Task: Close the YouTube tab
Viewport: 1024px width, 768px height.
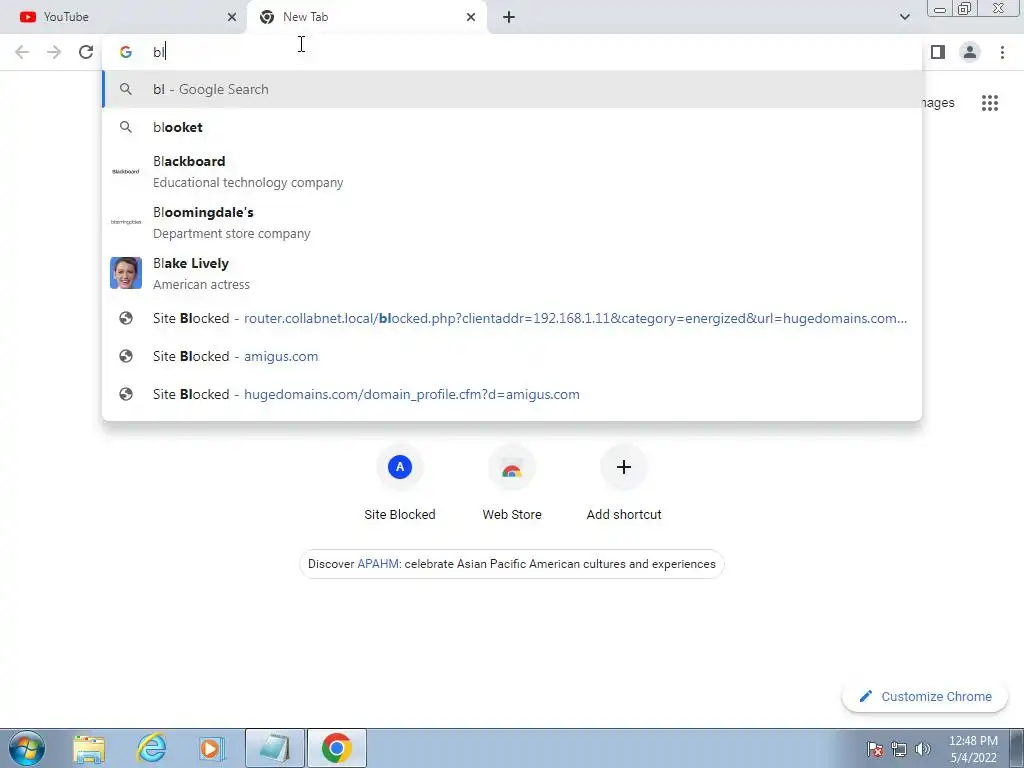Action: click(231, 17)
